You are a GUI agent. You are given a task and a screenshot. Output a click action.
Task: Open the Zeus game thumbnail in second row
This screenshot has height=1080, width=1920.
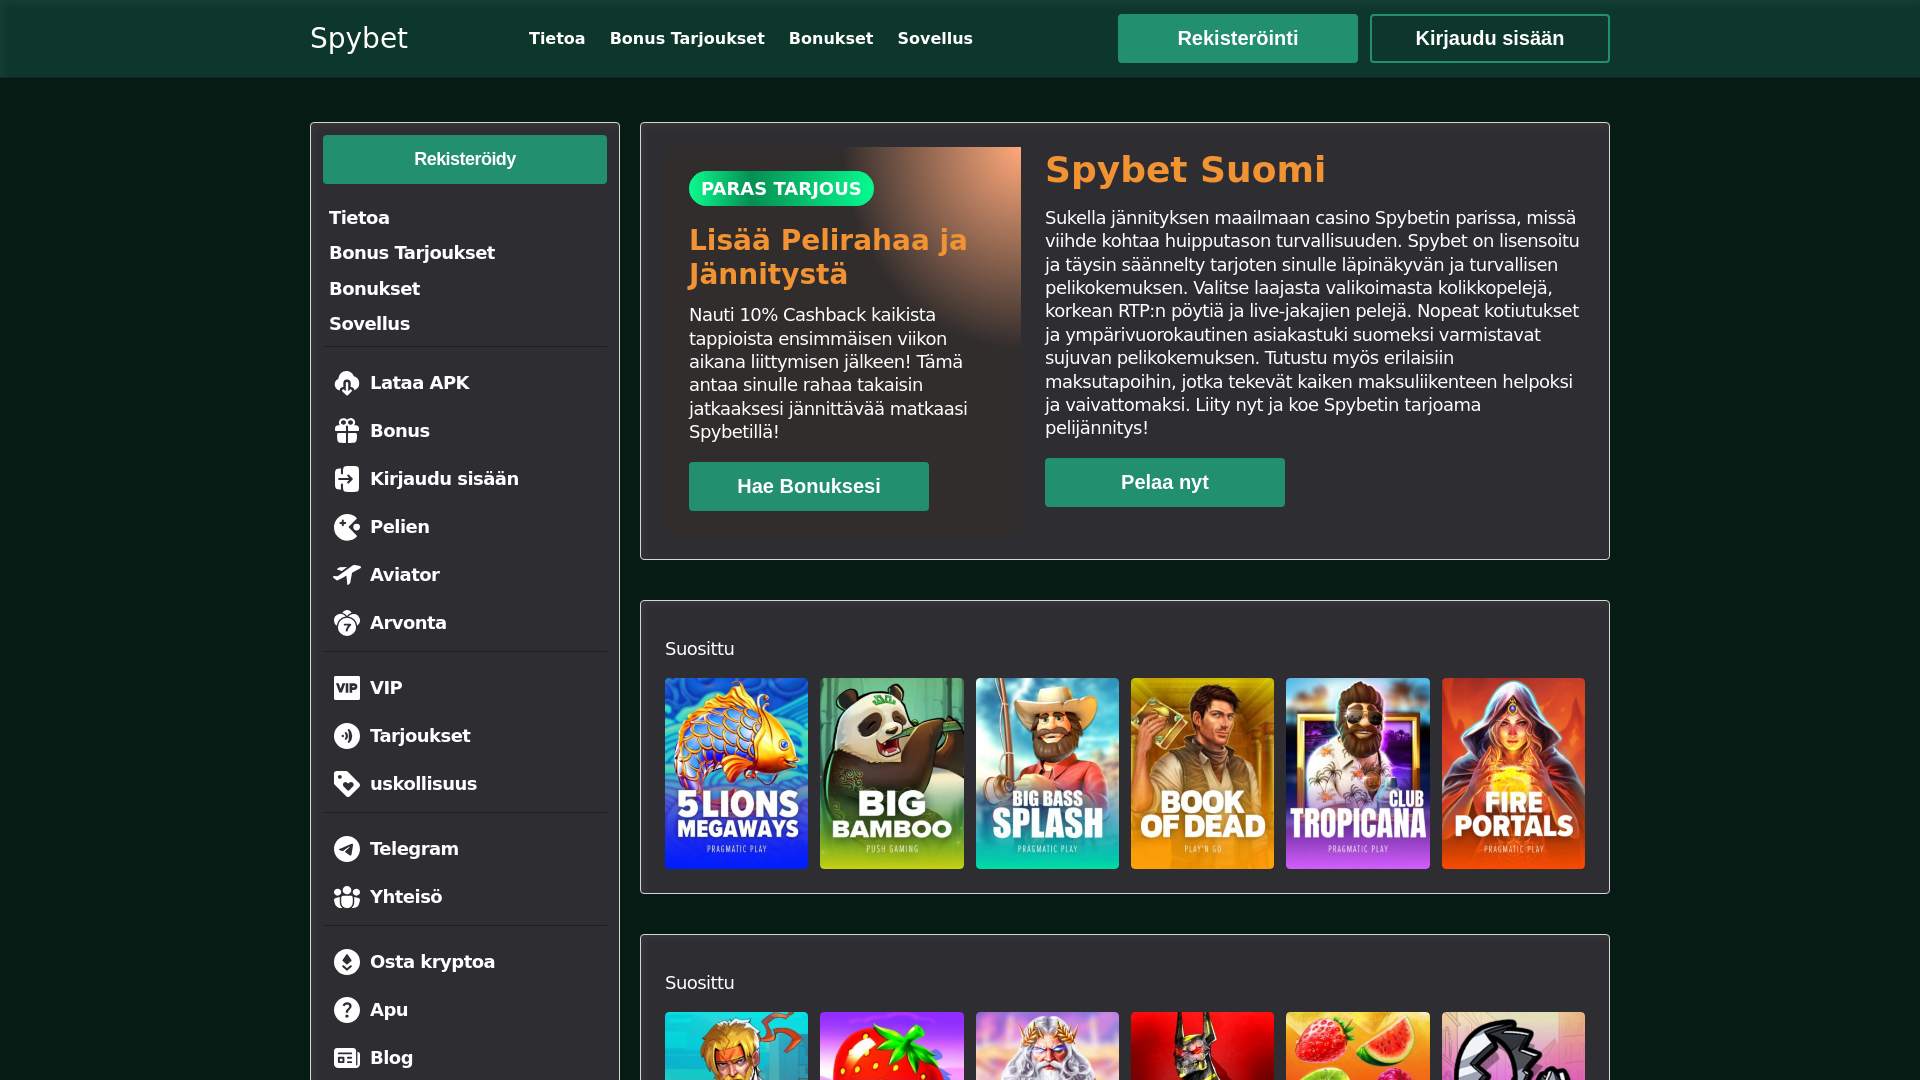(x=1047, y=1046)
